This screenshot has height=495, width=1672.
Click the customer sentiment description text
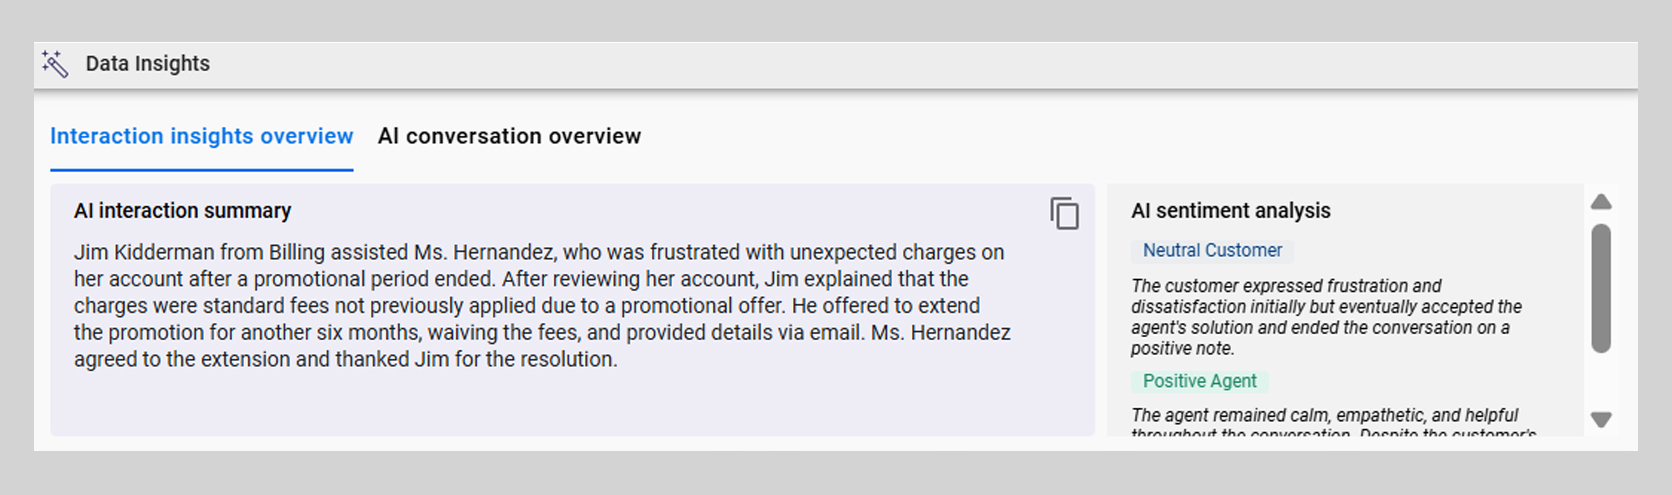coord(1327,317)
